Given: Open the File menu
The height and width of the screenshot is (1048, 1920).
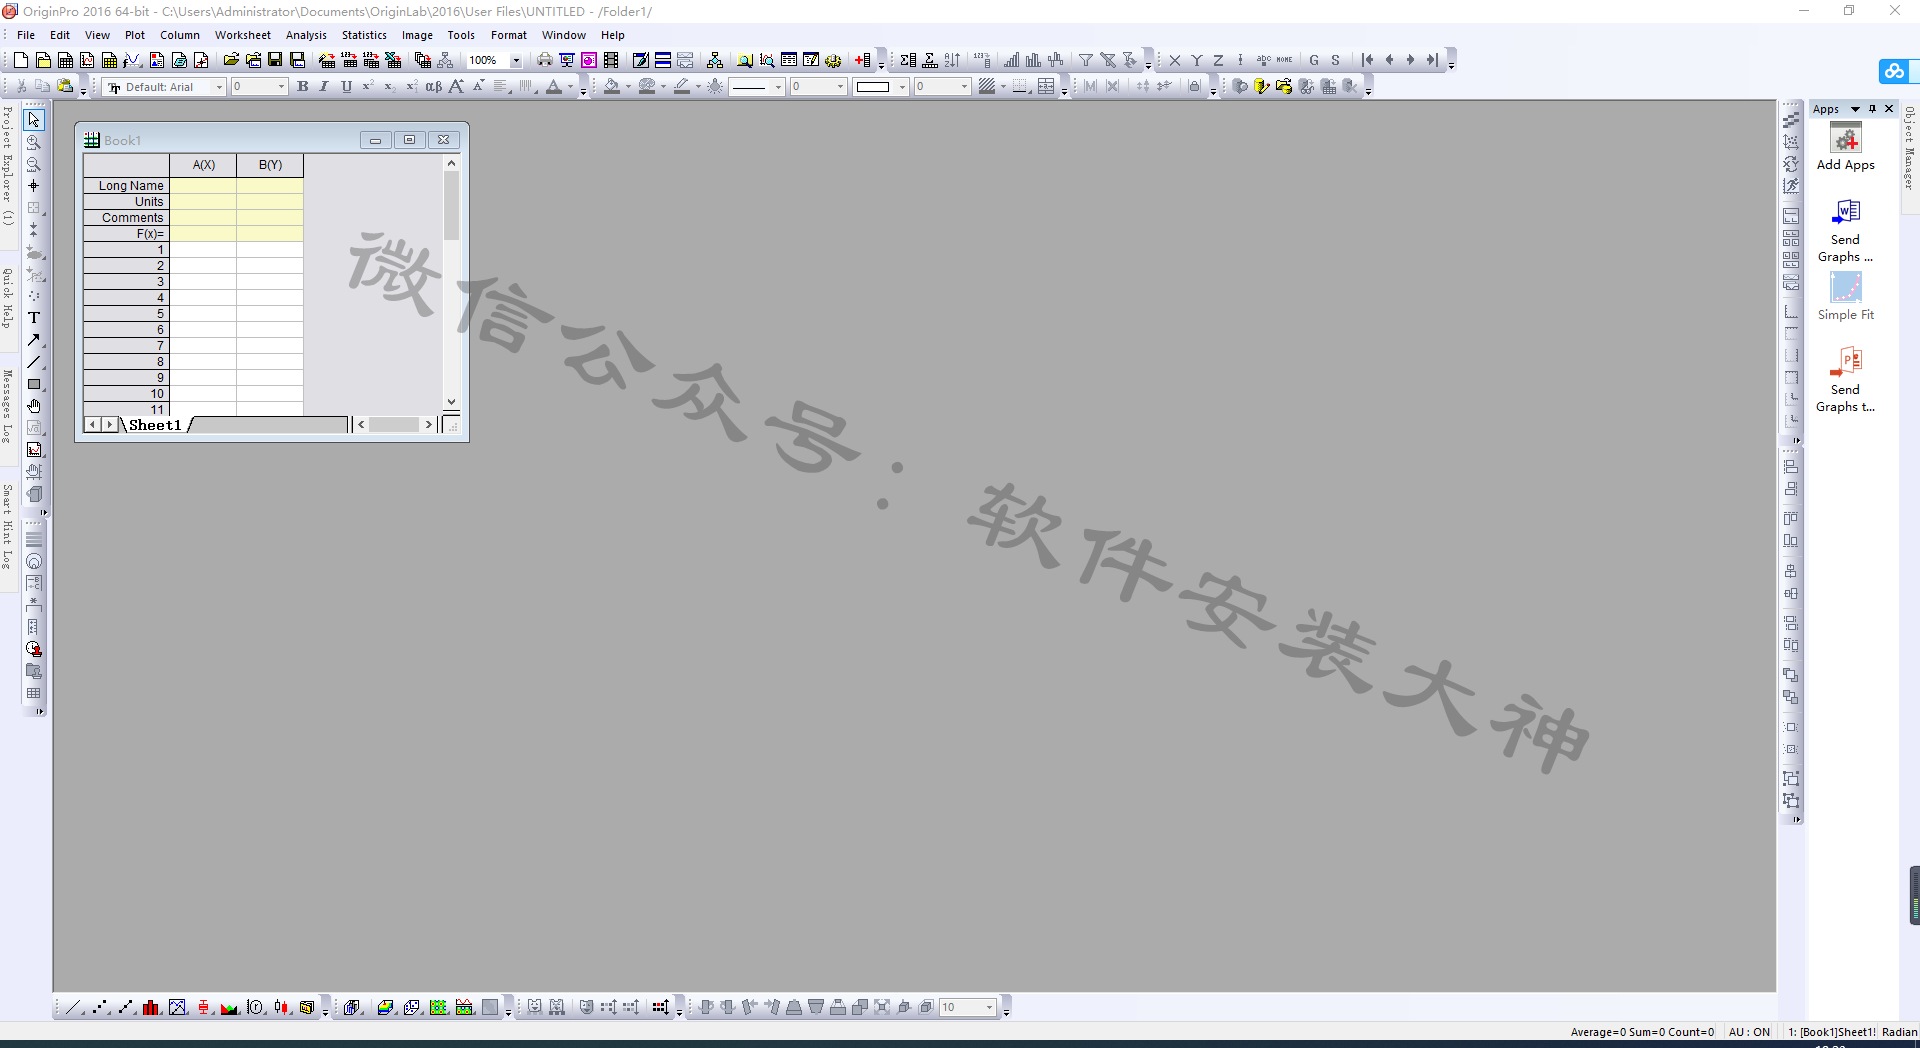Looking at the screenshot, I should click(26, 35).
